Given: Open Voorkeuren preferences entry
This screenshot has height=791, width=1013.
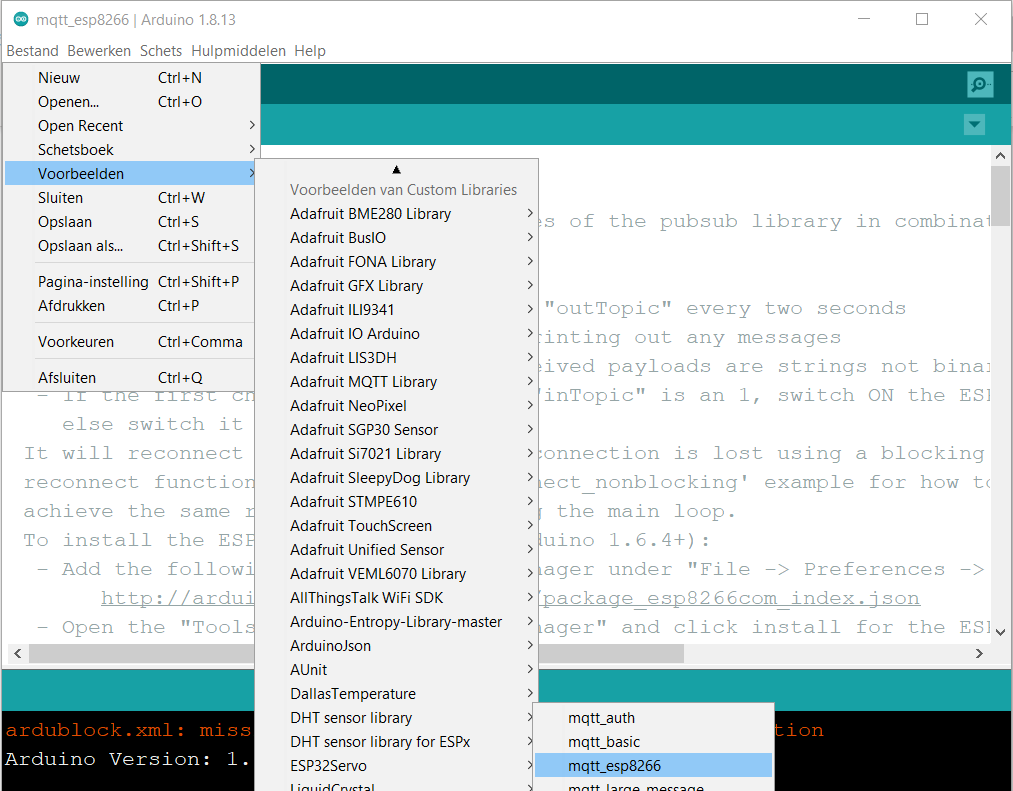Looking at the screenshot, I should pyautogui.click(x=129, y=341).
